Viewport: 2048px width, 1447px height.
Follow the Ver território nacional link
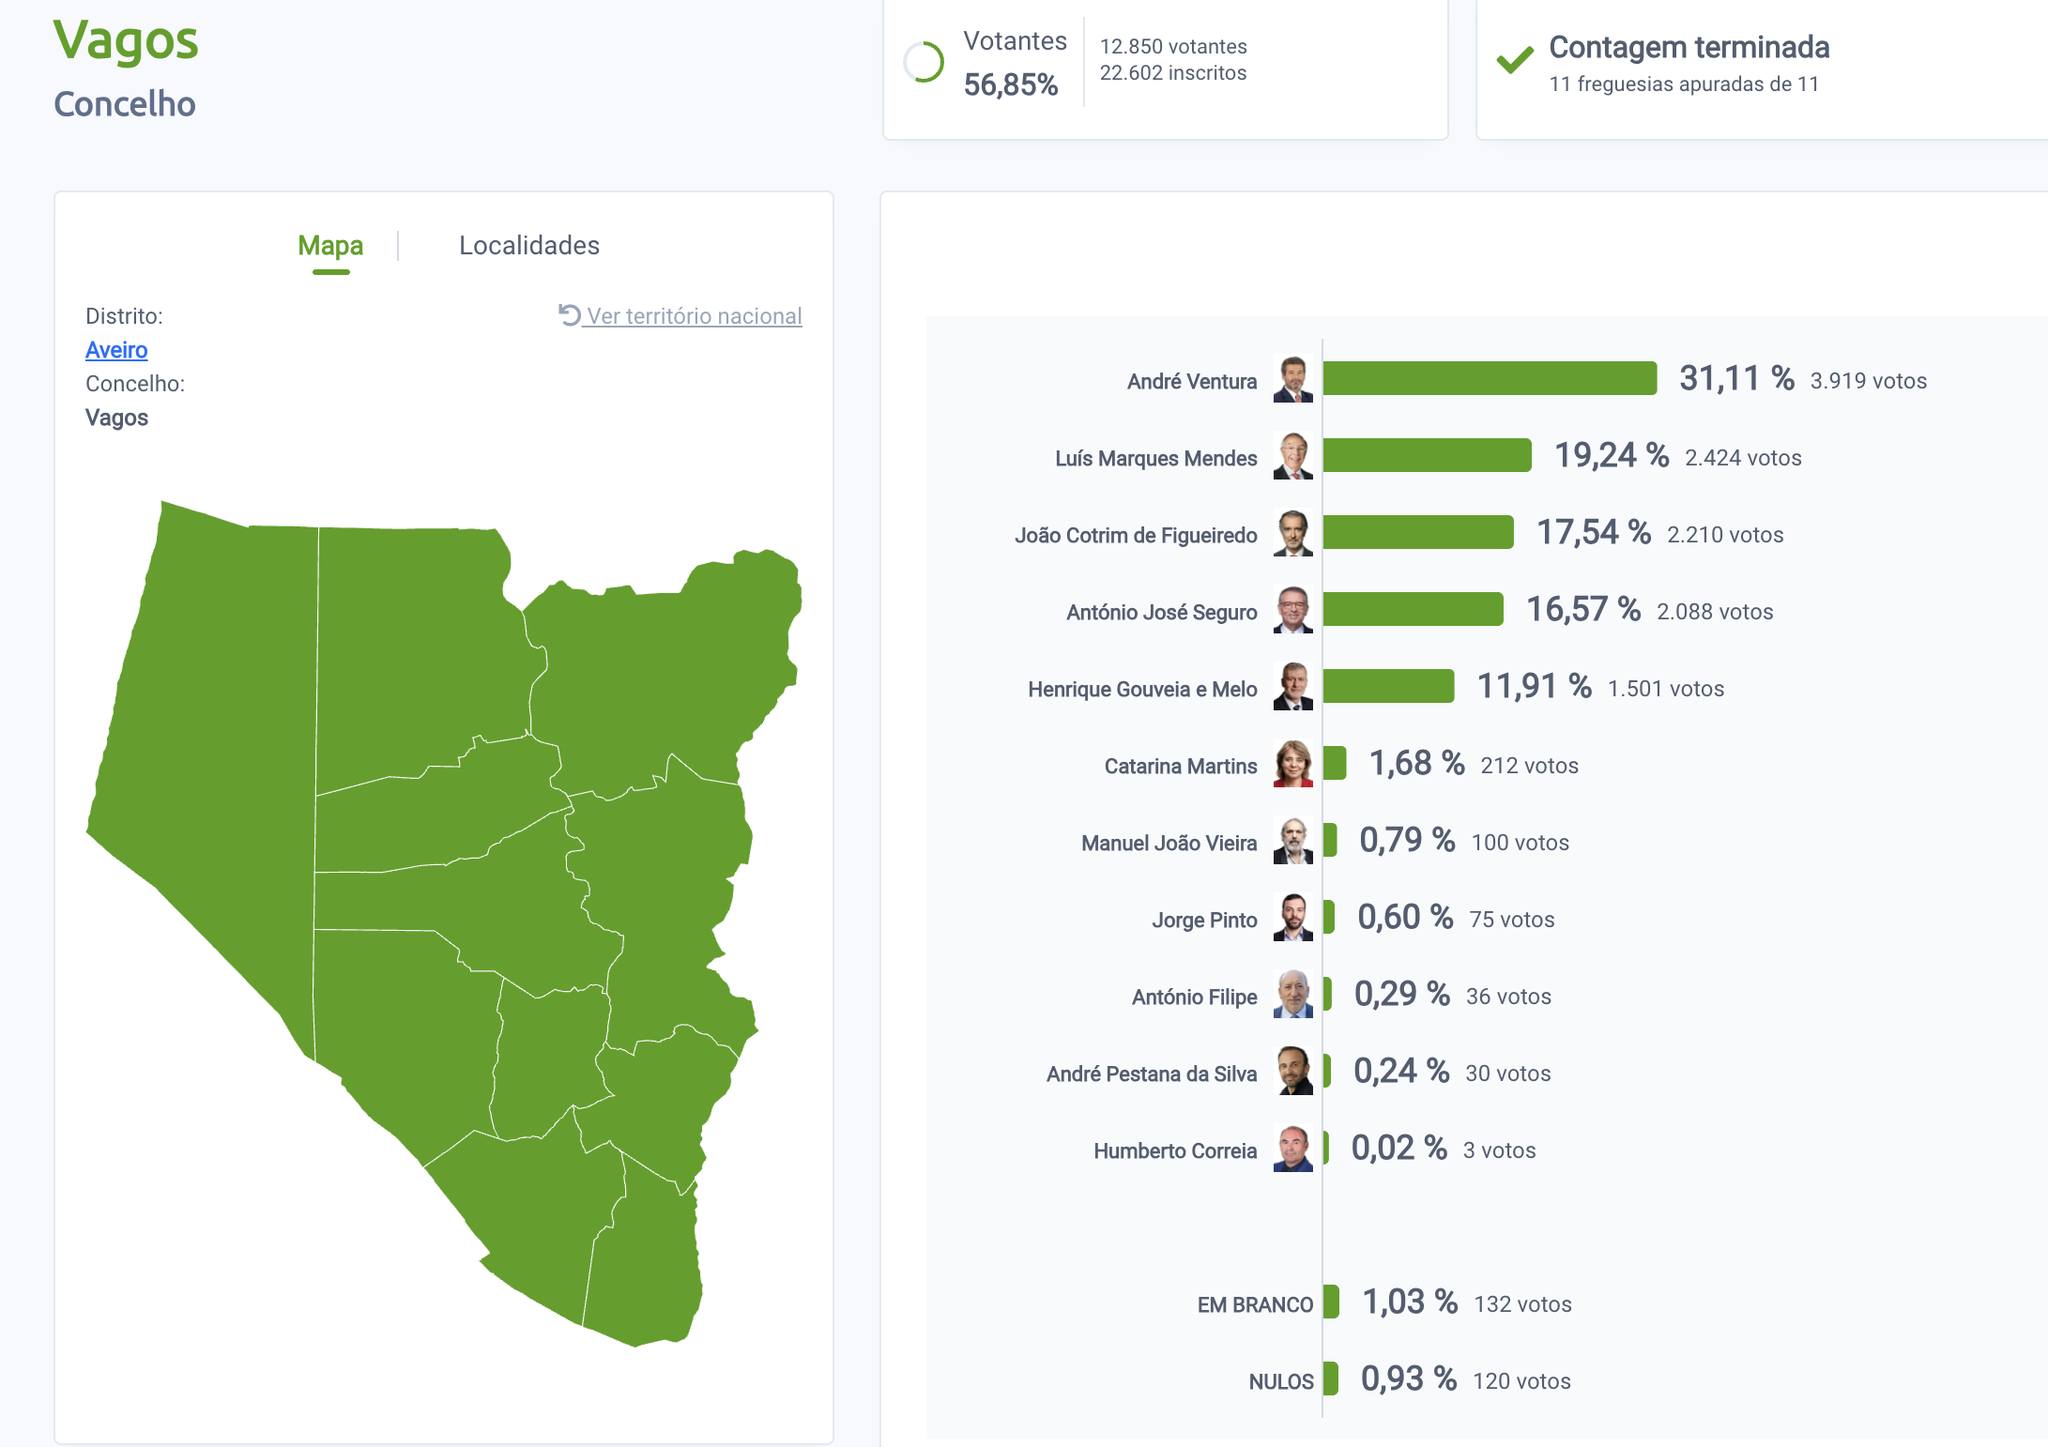point(694,316)
